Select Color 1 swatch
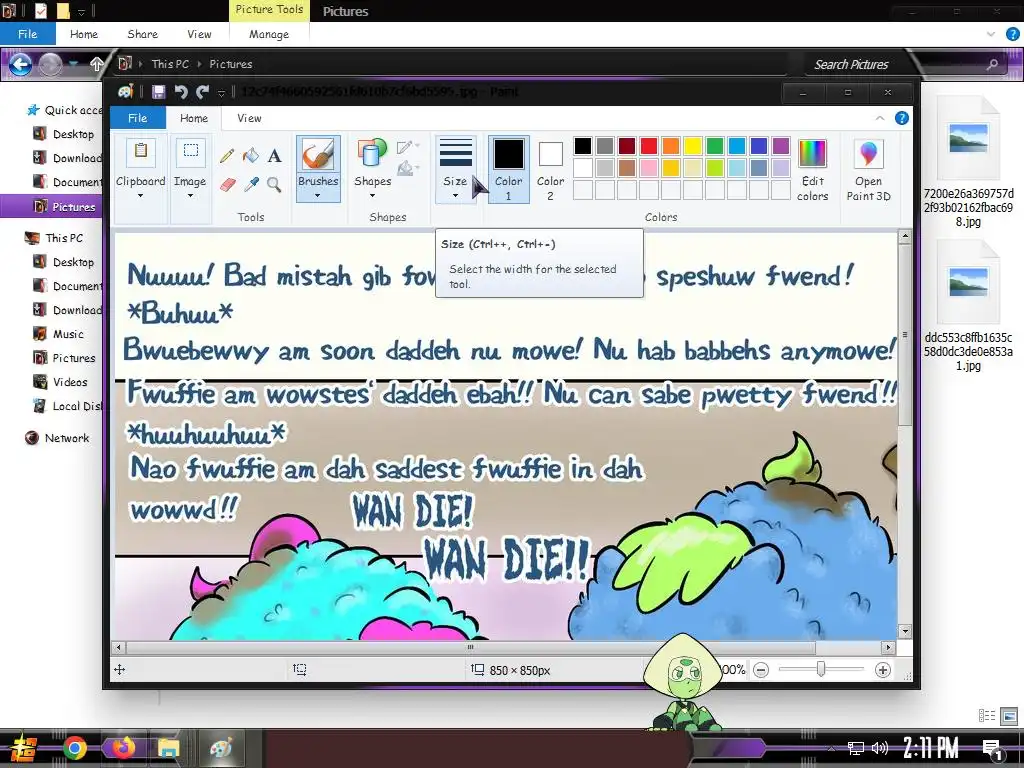The height and width of the screenshot is (768, 1024). coord(508,170)
